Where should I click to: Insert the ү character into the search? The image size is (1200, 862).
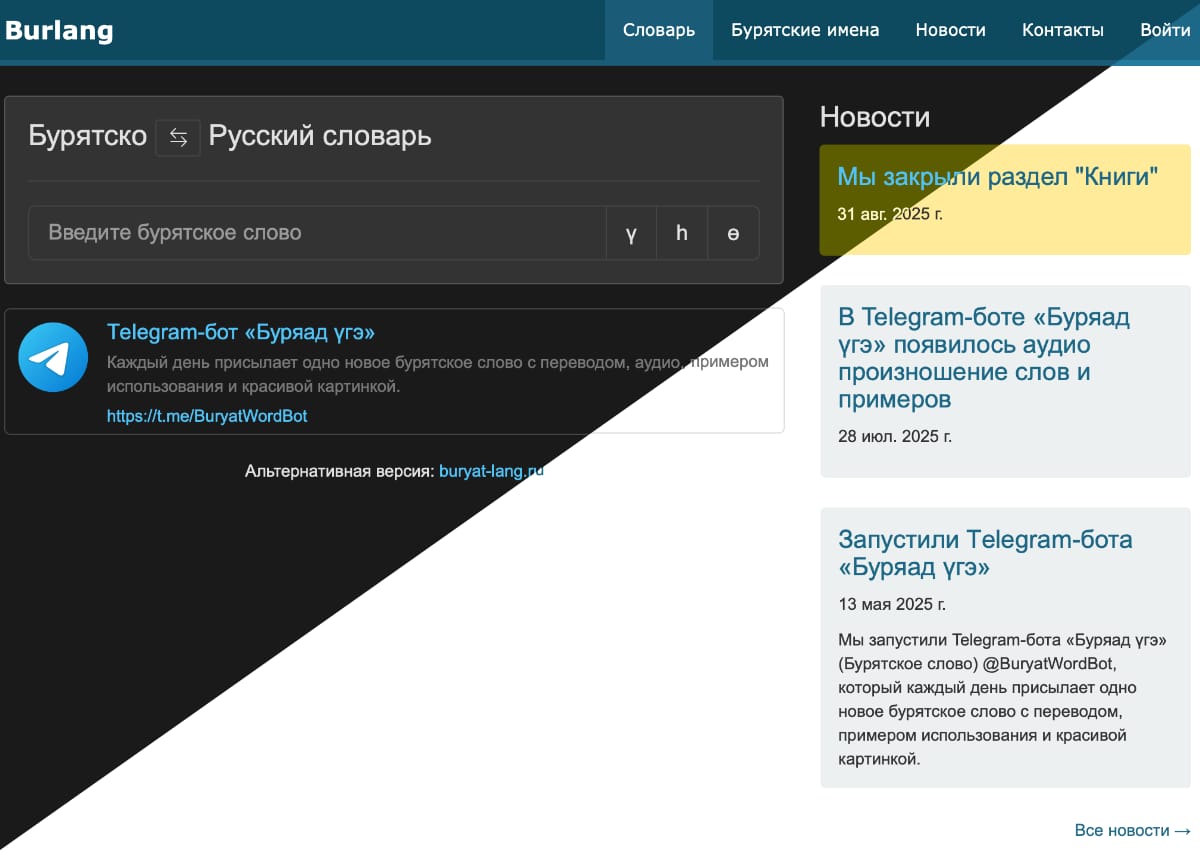[x=631, y=233]
